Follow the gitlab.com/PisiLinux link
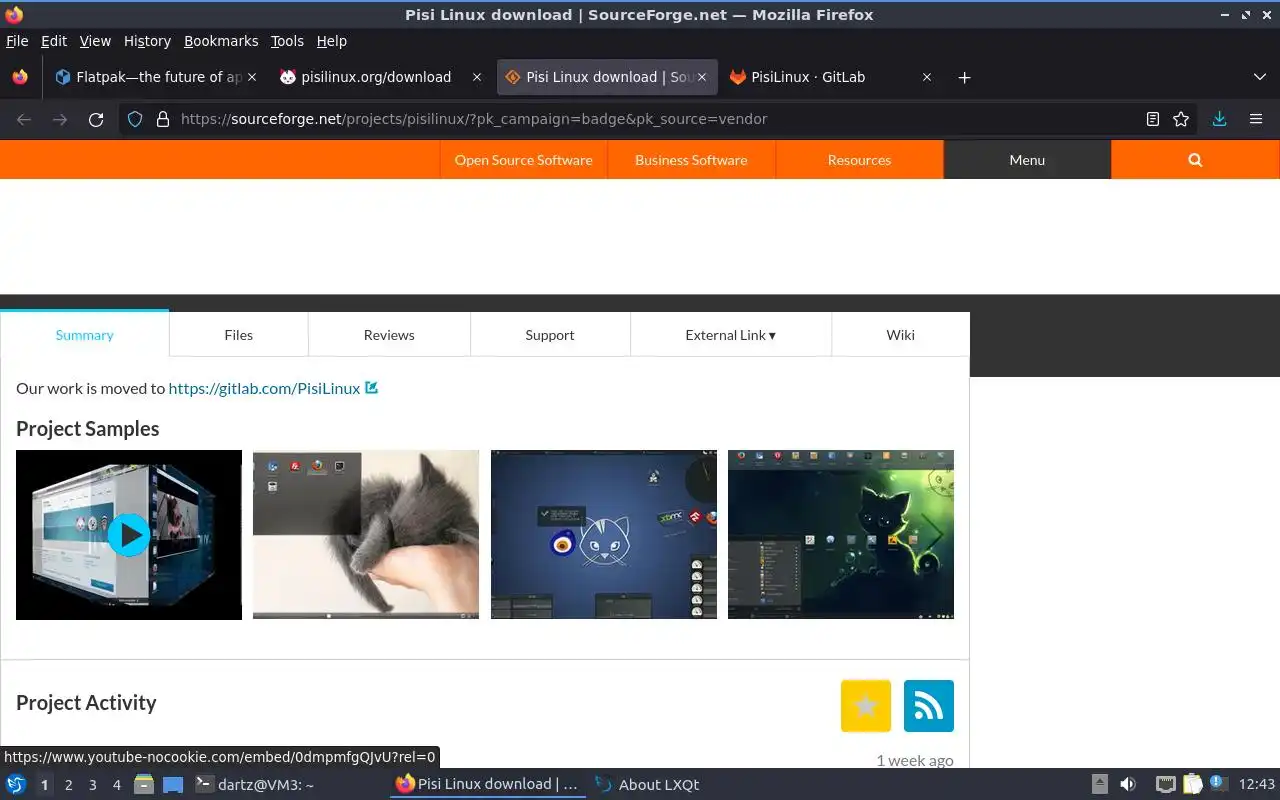Image resolution: width=1280 pixels, height=800 pixels. 264,388
